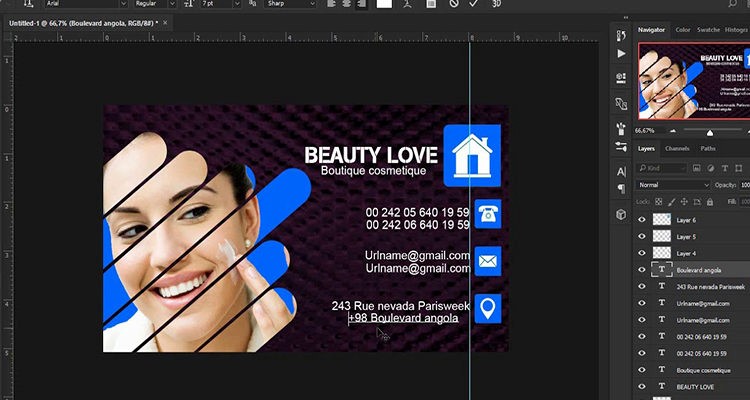
Task: Switch to the Swatches tab
Action: click(x=708, y=30)
